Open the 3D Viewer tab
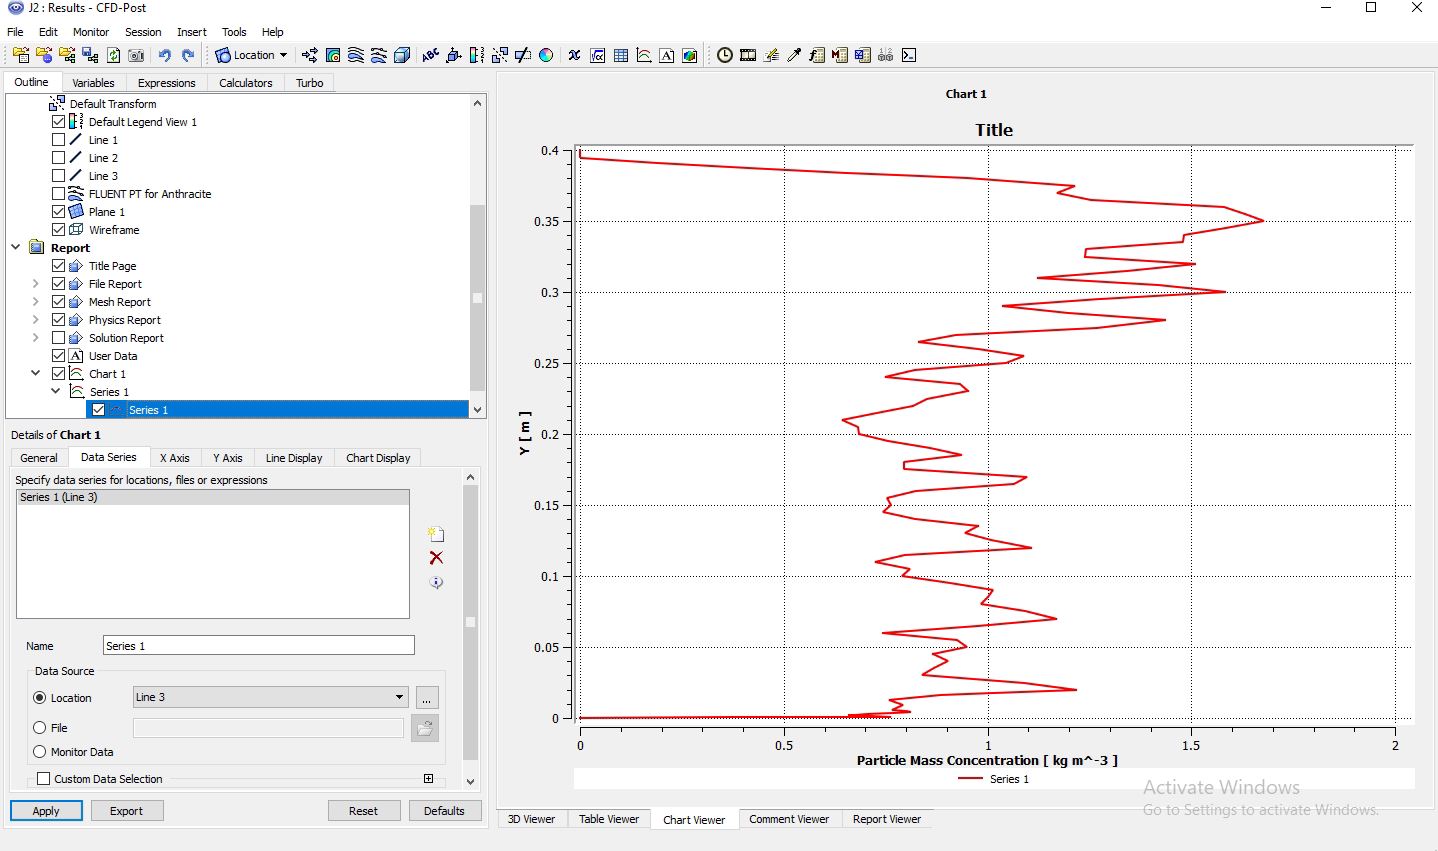Viewport: 1438px width, 851px height. (x=531, y=819)
